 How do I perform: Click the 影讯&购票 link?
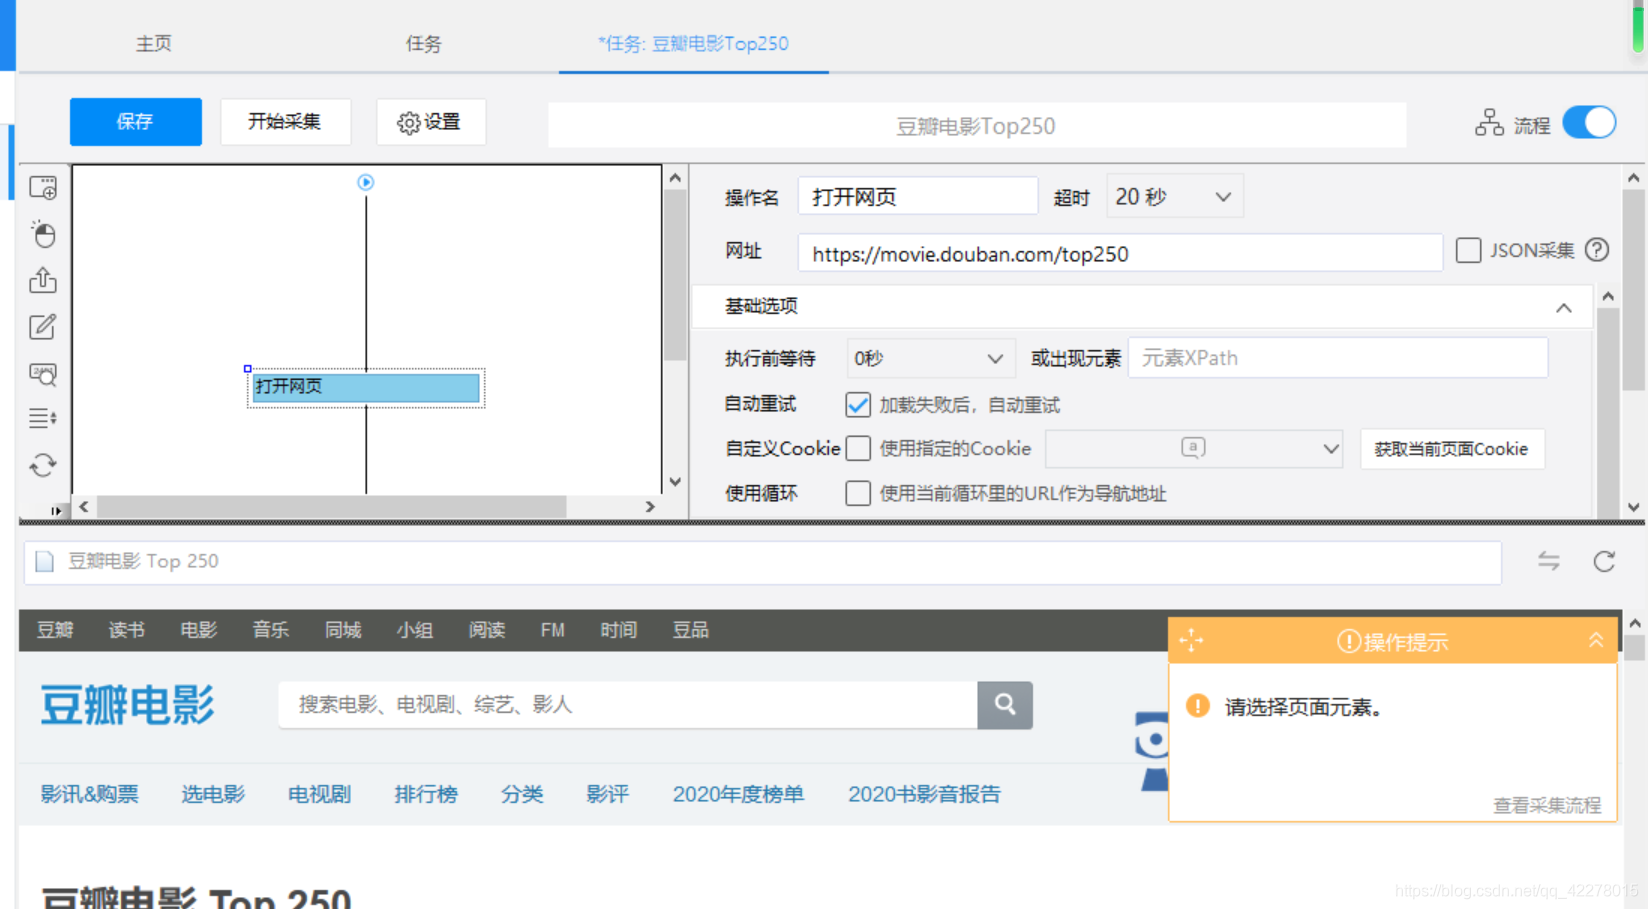[x=89, y=794]
